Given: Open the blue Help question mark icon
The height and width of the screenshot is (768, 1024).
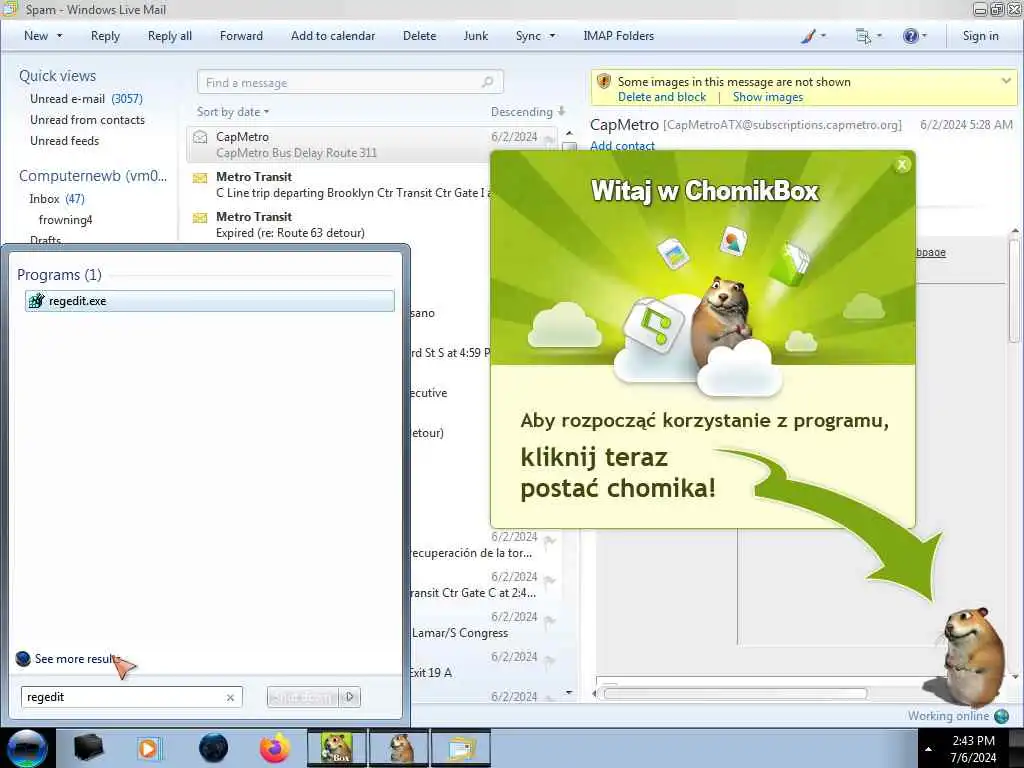Looking at the screenshot, I should point(910,36).
